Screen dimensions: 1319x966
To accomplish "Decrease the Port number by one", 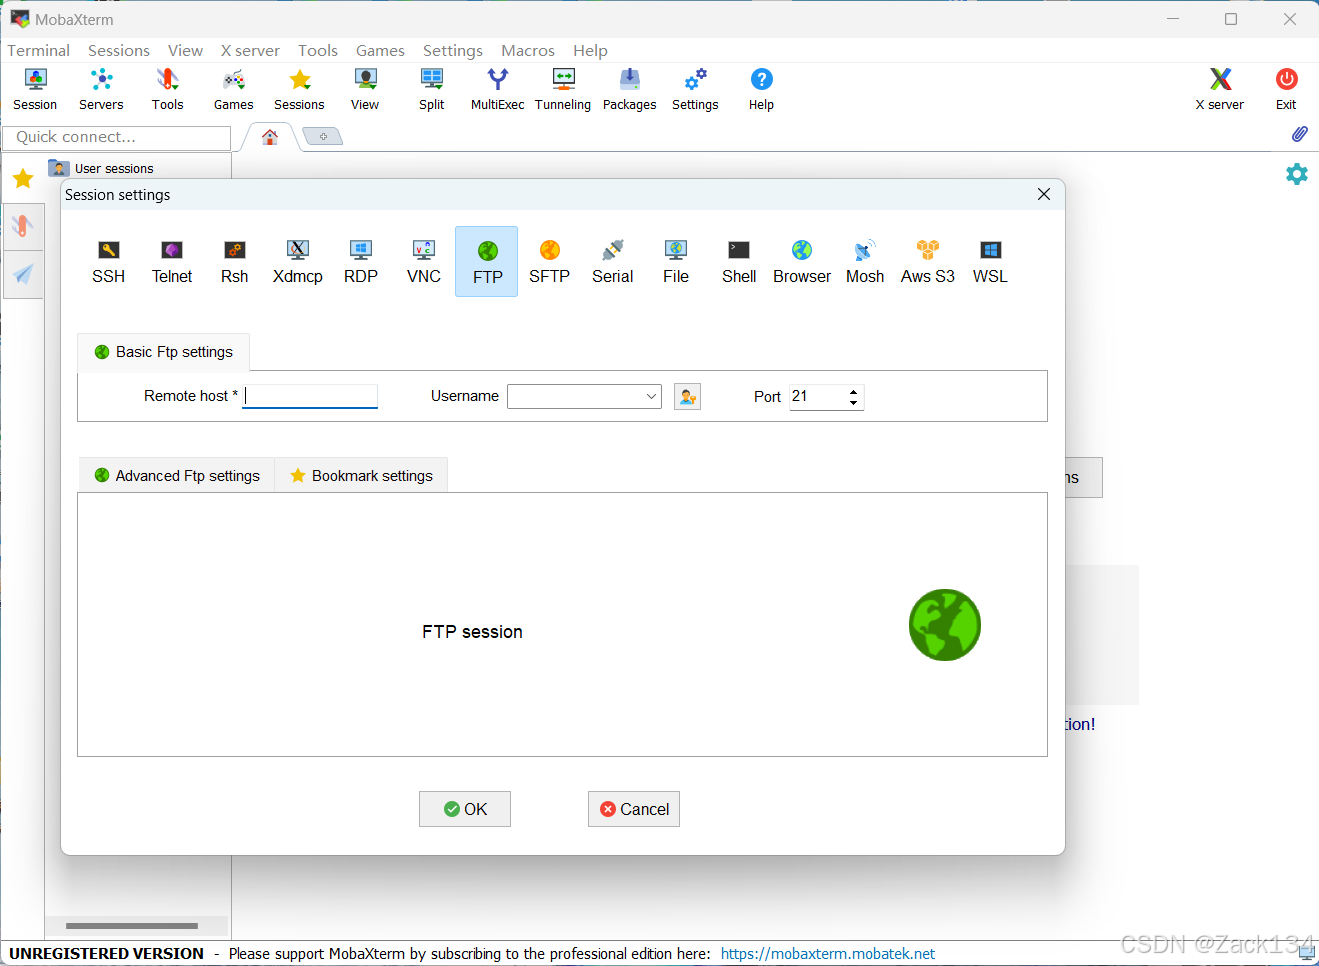I will (x=853, y=402).
